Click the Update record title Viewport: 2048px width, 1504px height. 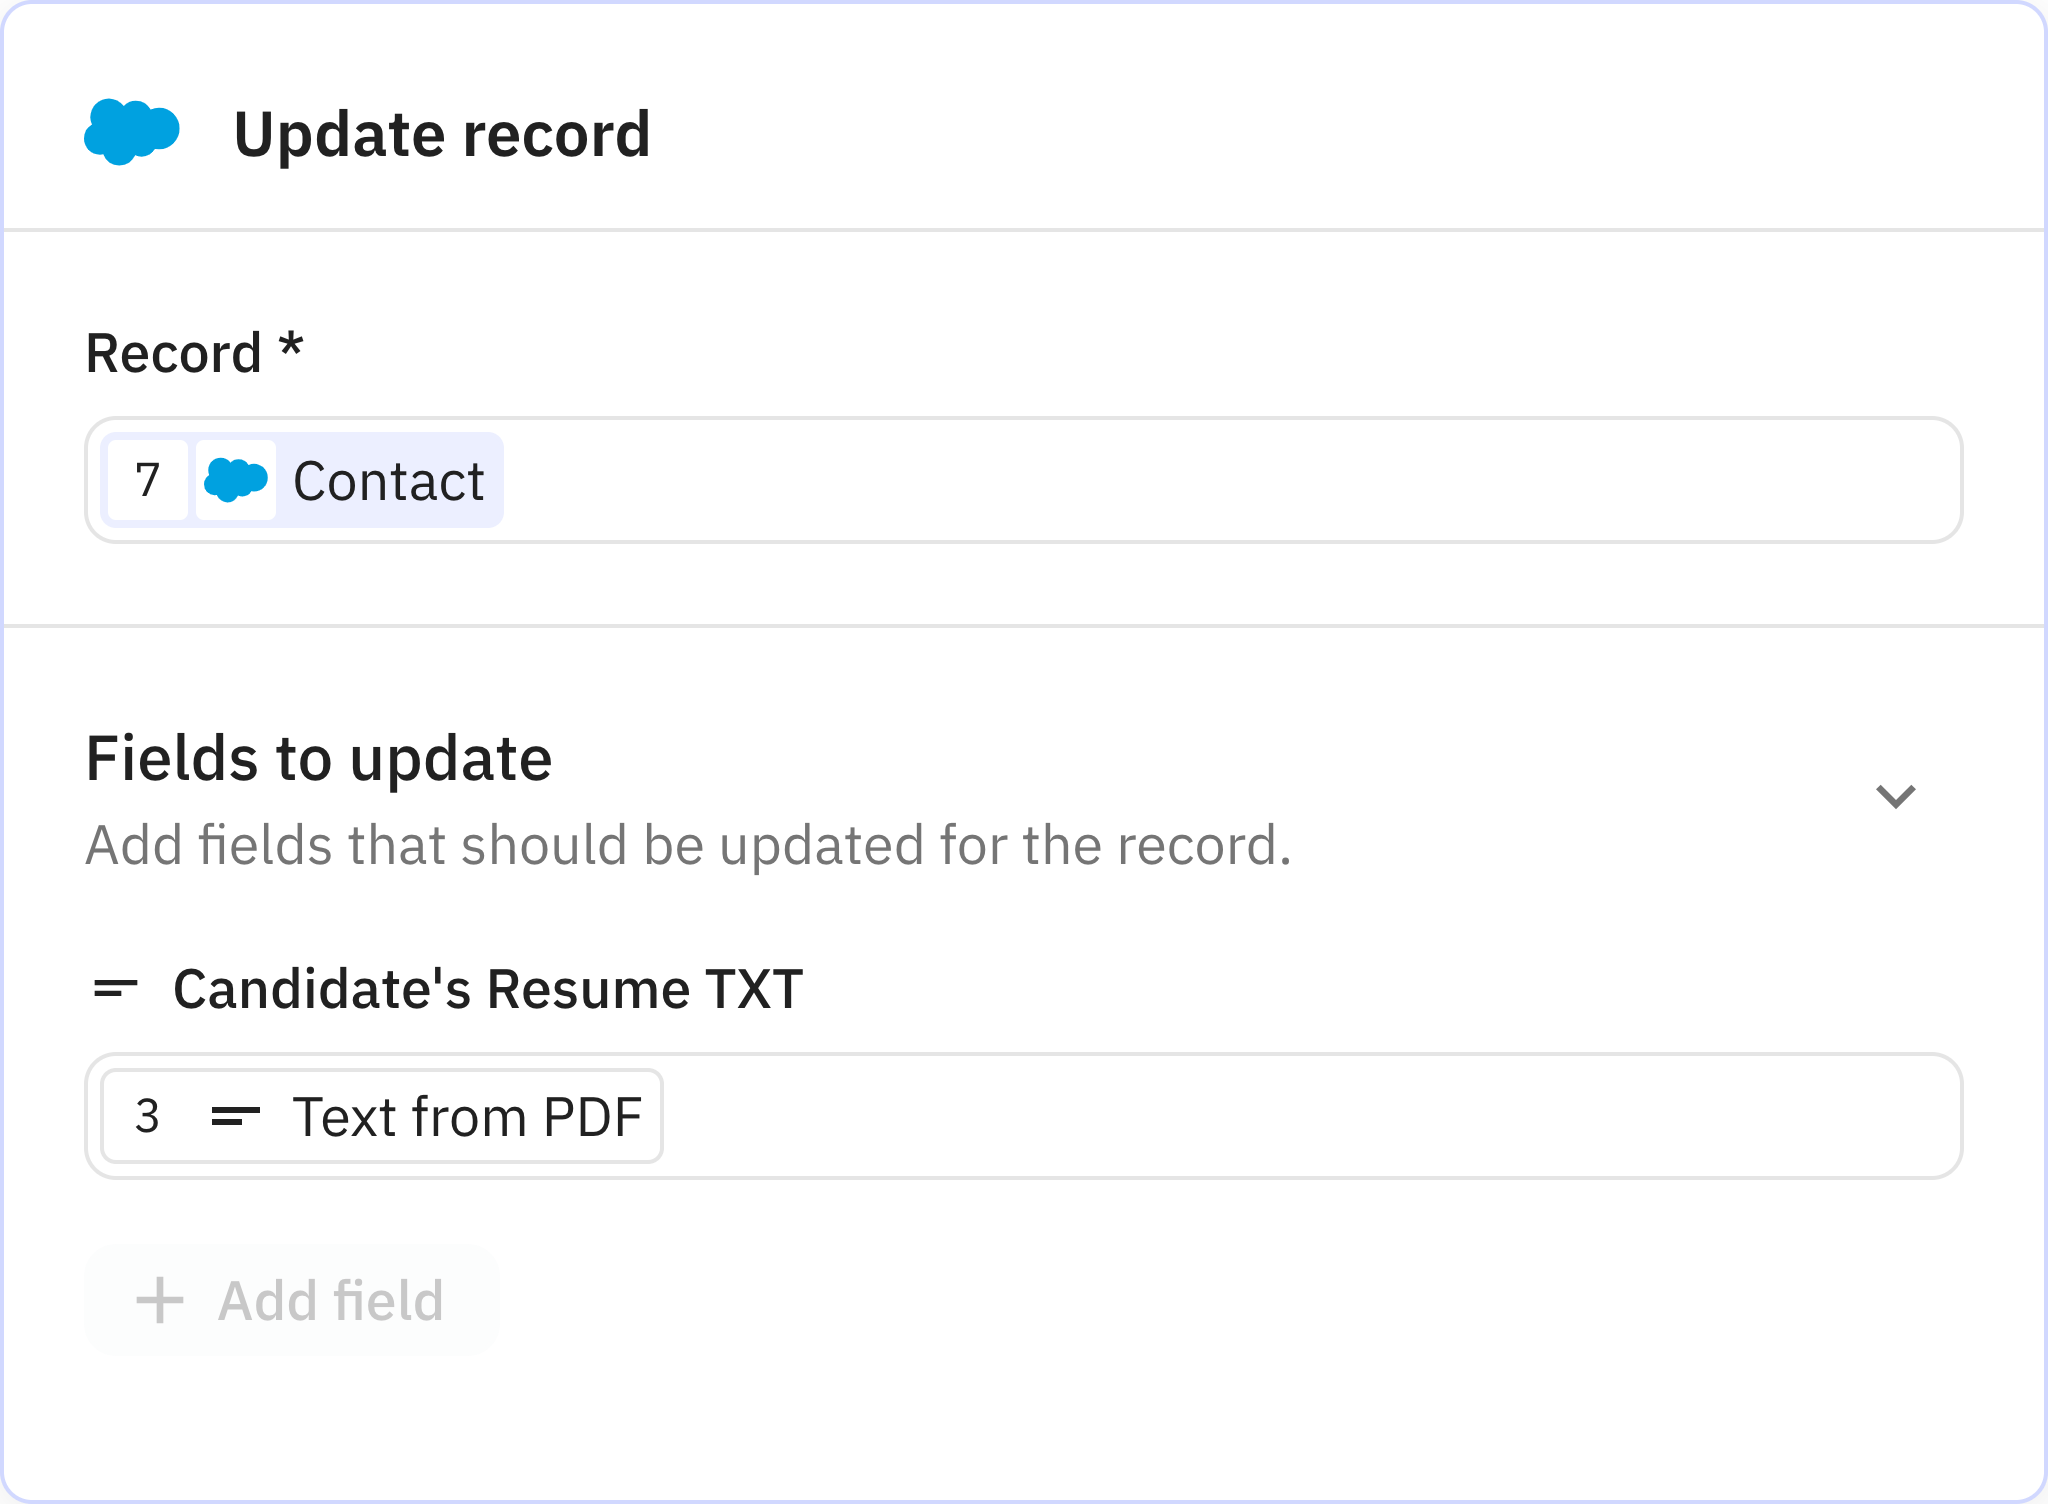point(442,131)
